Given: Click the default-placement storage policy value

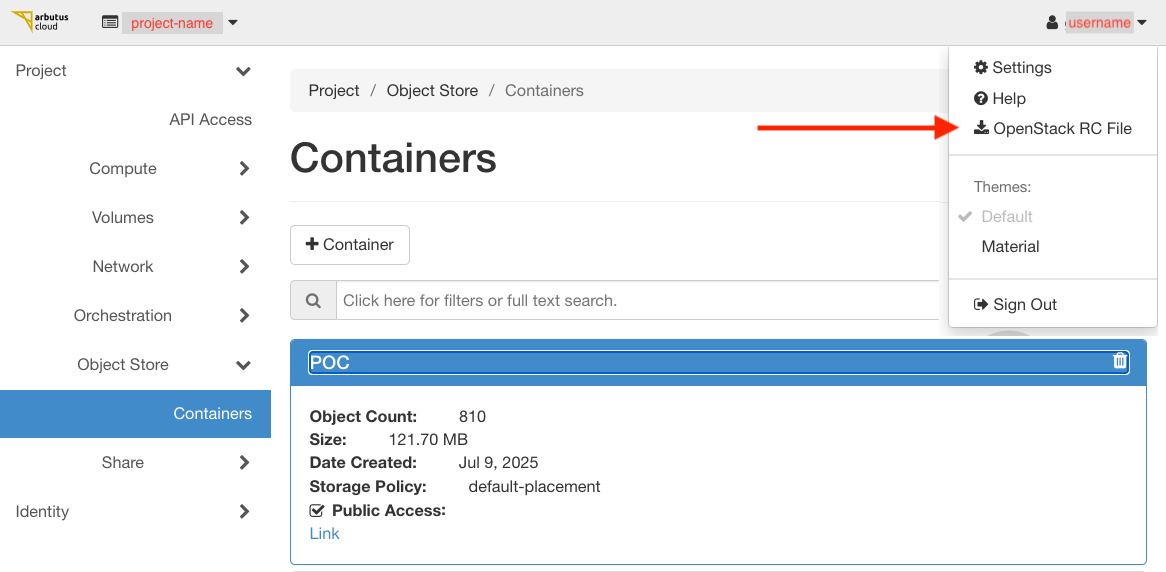Looking at the screenshot, I should click(x=534, y=487).
